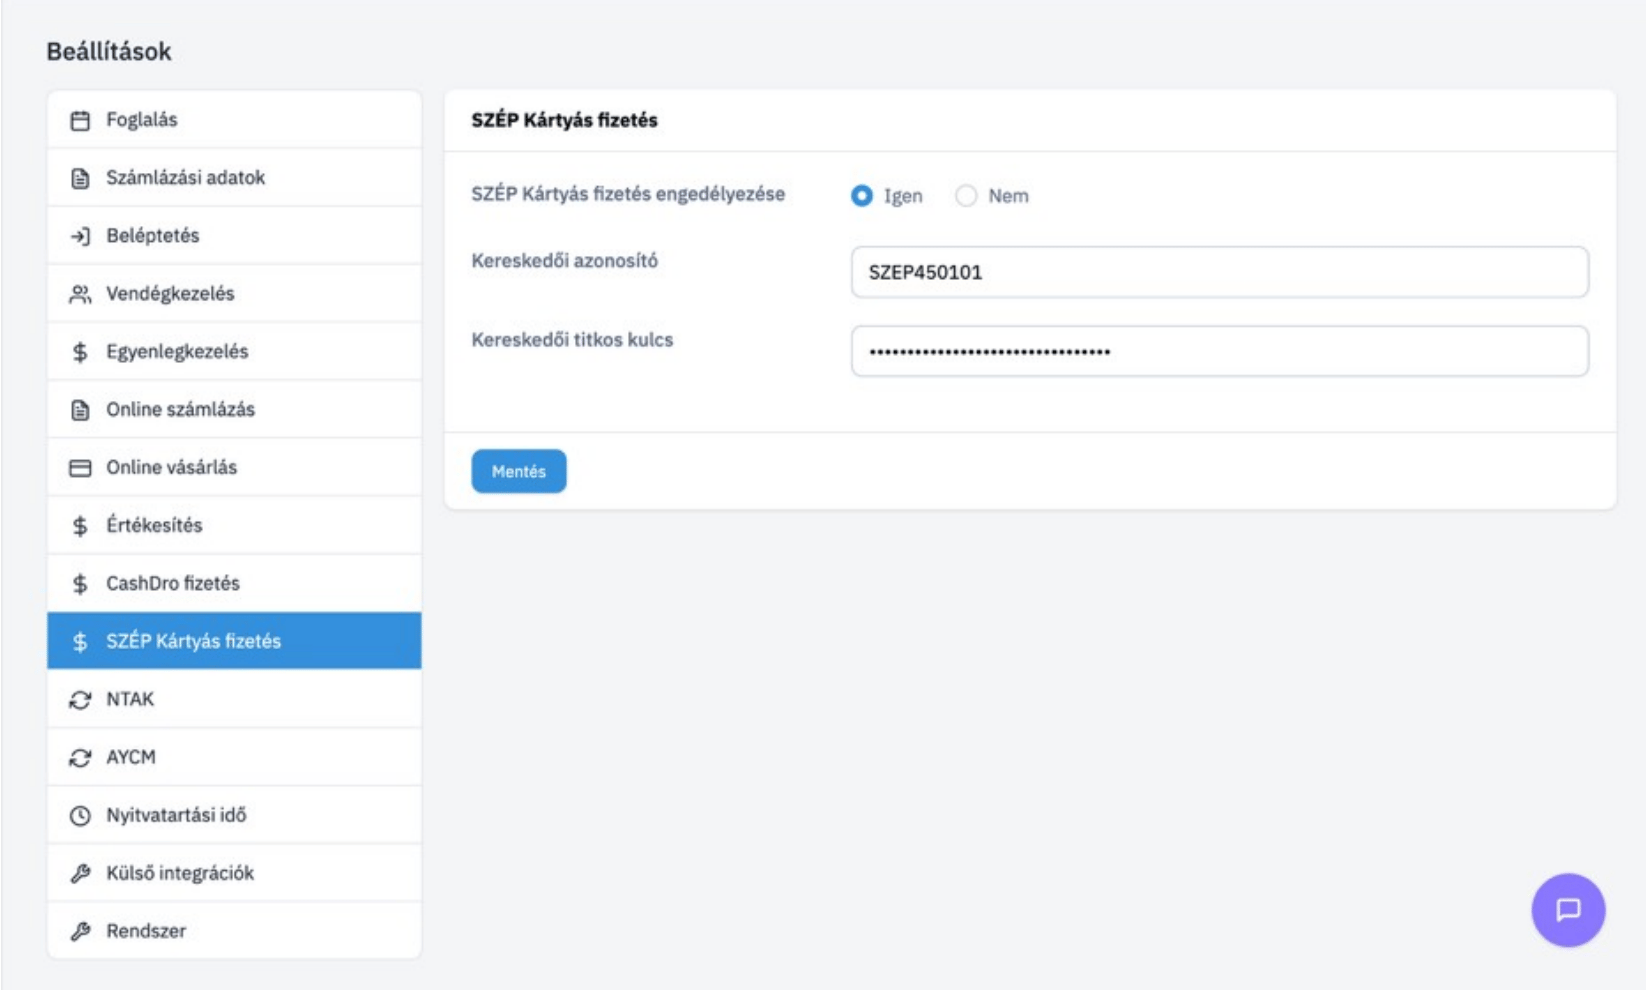This screenshot has height=990, width=1646.
Task: Click the document icon beside Számlázási adatok
Action: 80,178
